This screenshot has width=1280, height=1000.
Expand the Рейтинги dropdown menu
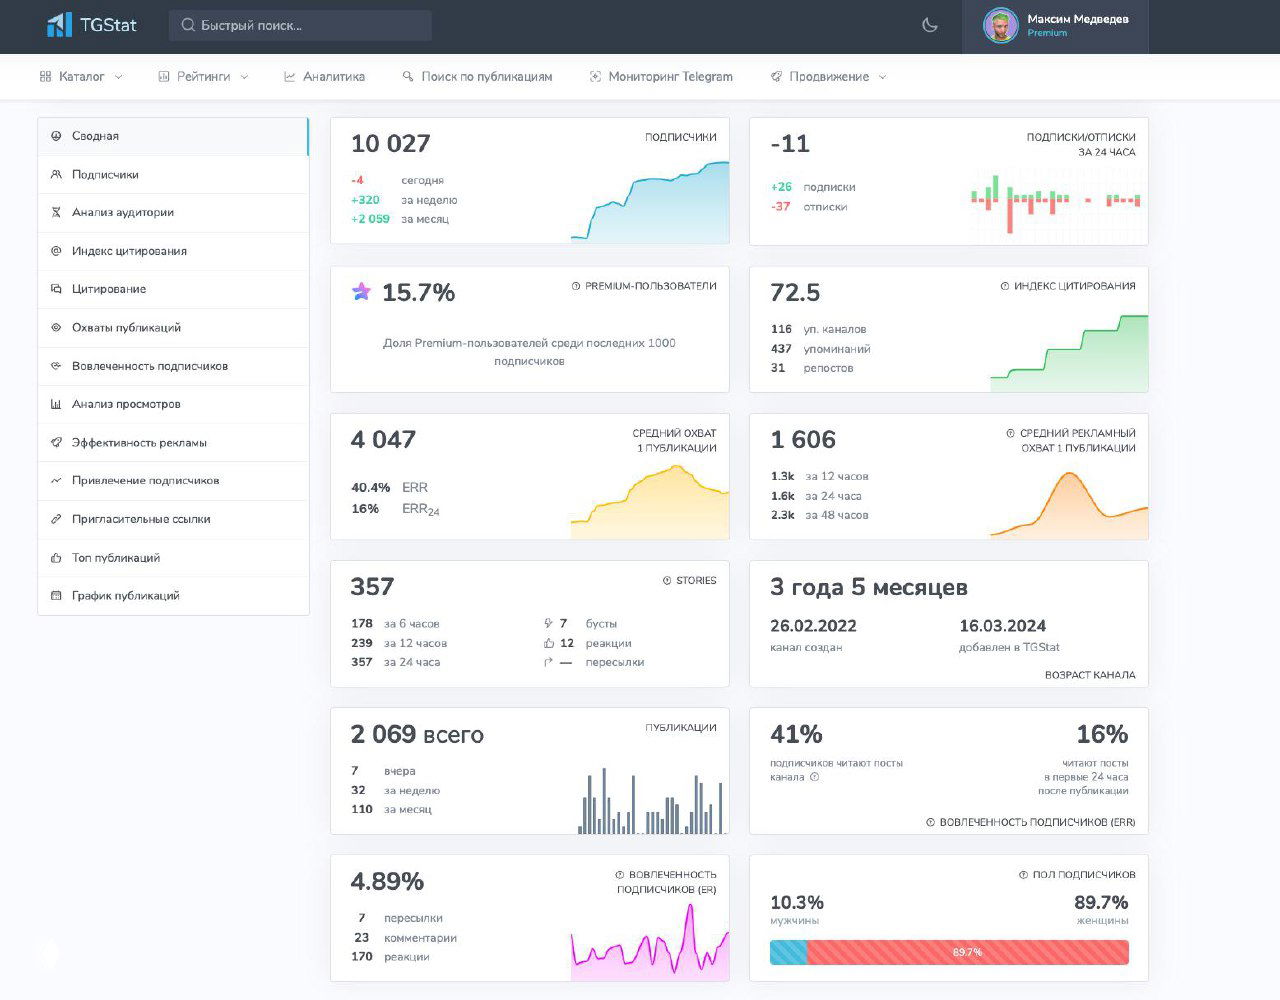pyautogui.click(x=203, y=77)
